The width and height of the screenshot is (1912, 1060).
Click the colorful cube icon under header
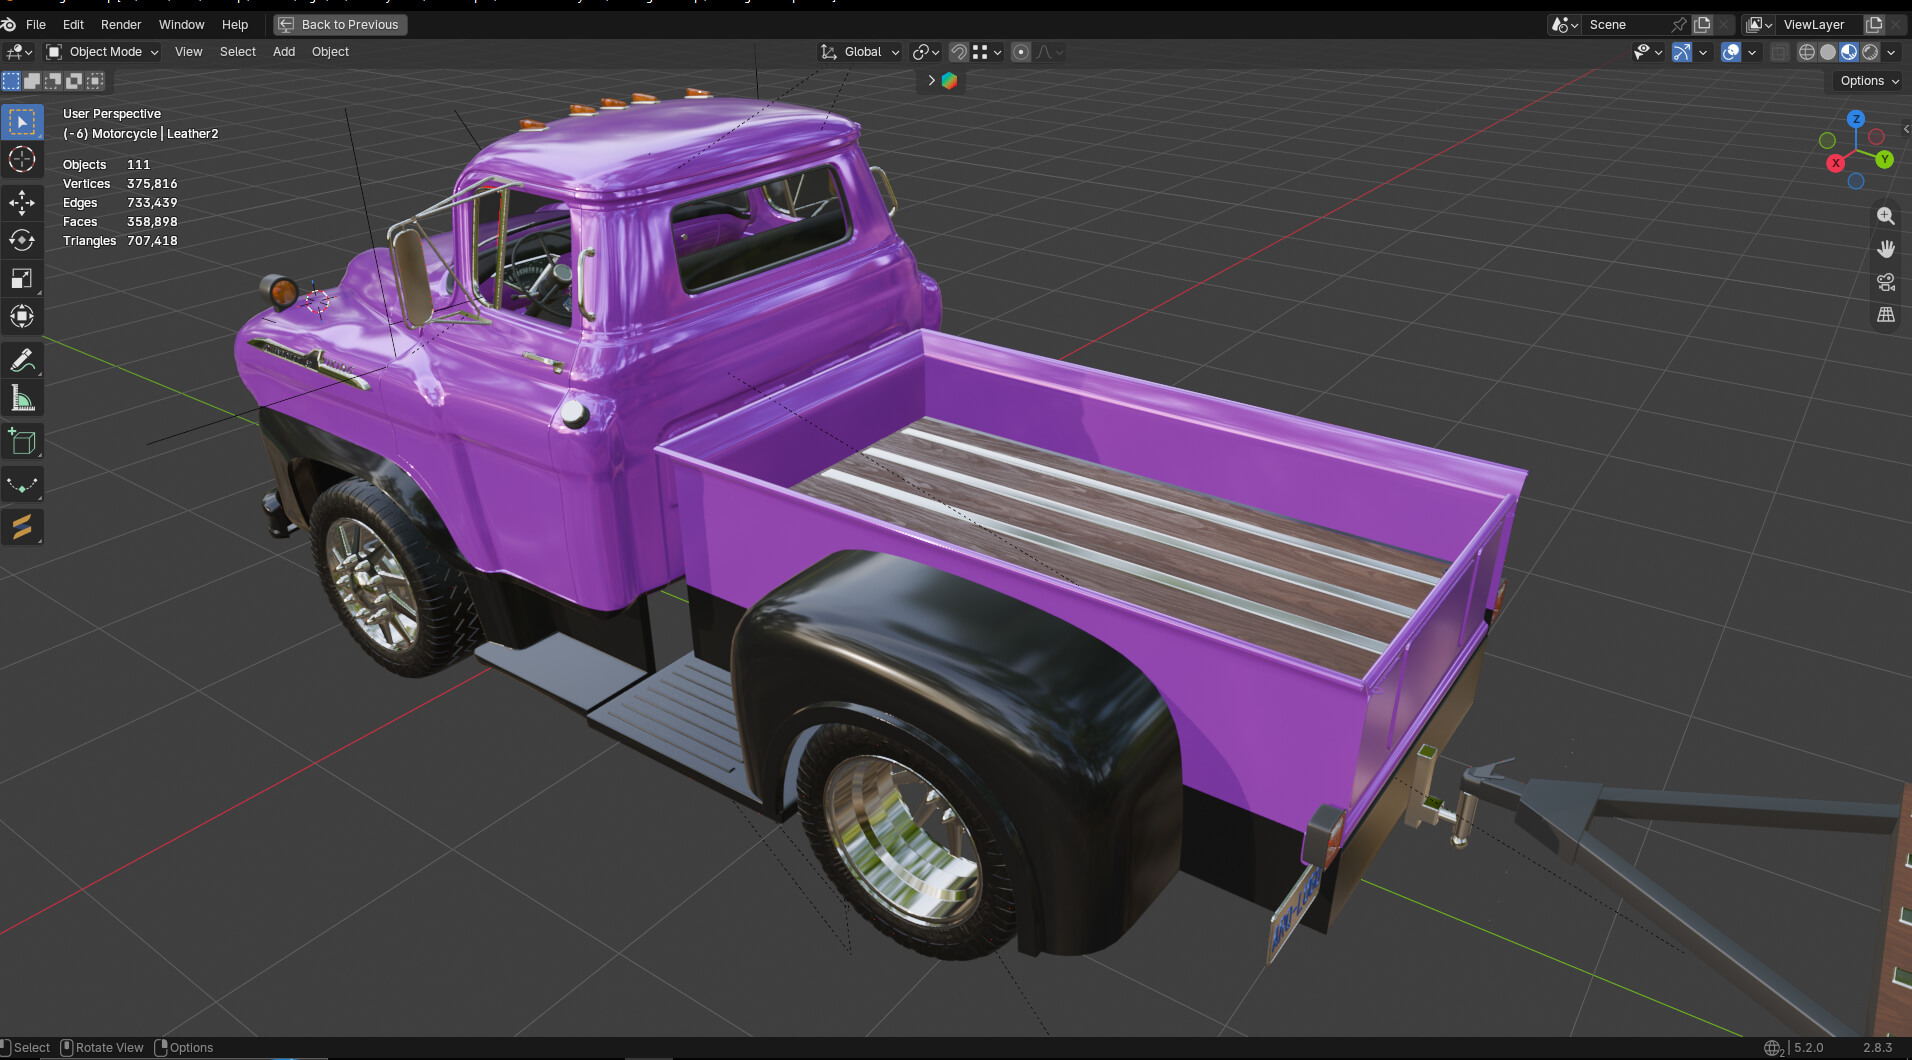pyautogui.click(x=949, y=81)
